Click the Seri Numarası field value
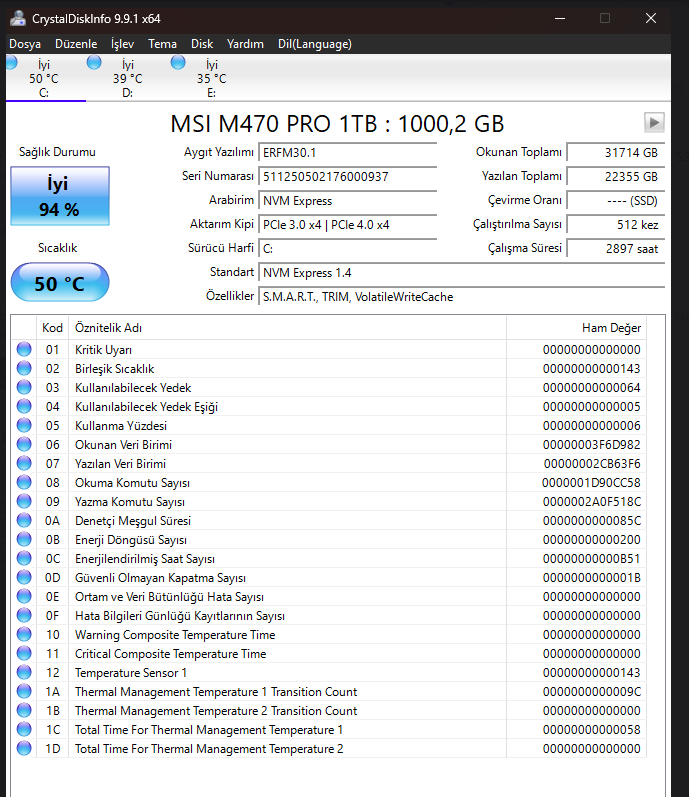689x797 pixels. tap(348, 176)
